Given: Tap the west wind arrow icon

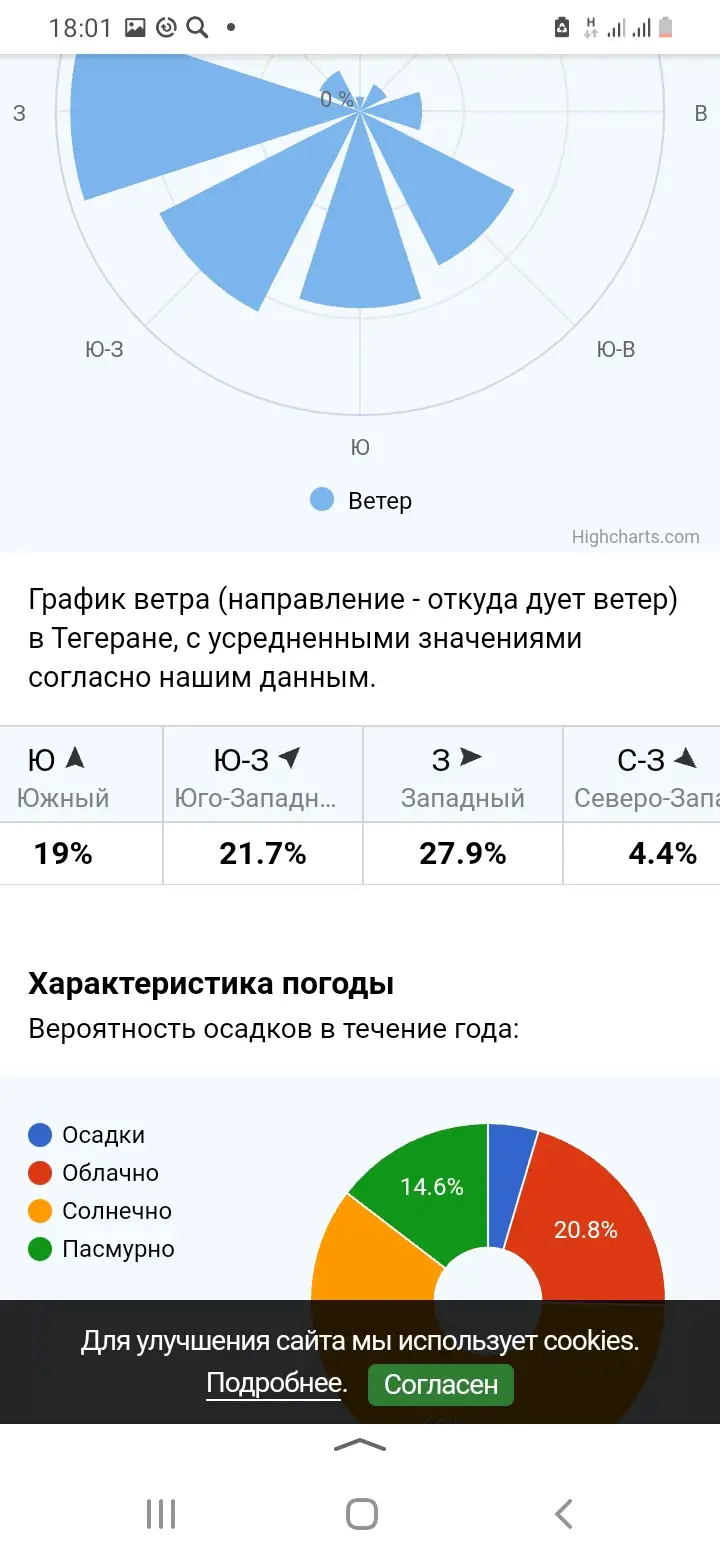Looking at the screenshot, I should click(470, 759).
